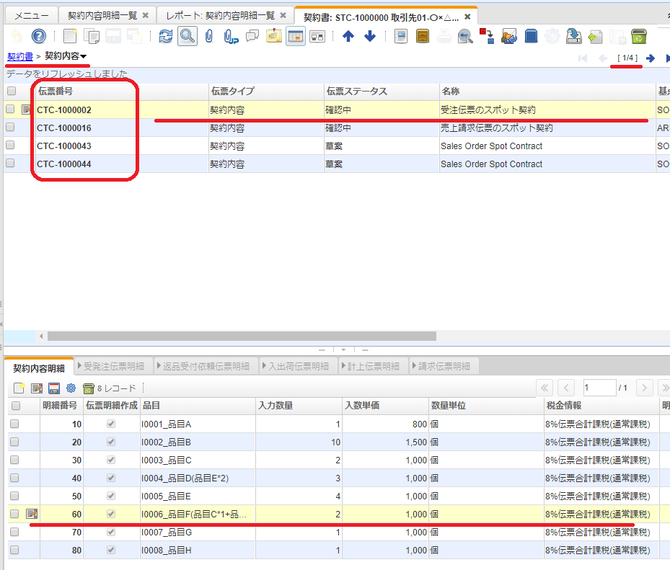Image resolution: width=670 pixels, height=570 pixels.
Task: Expand the 入出荷伝票明細 detail tab
Action: pyautogui.click(x=296, y=366)
